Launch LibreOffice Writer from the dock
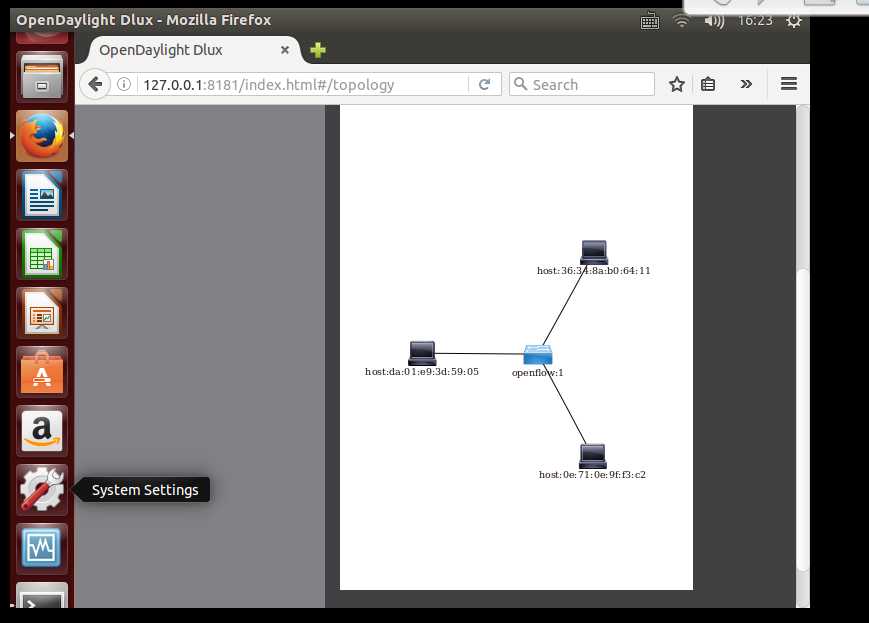 pyautogui.click(x=42, y=195)
